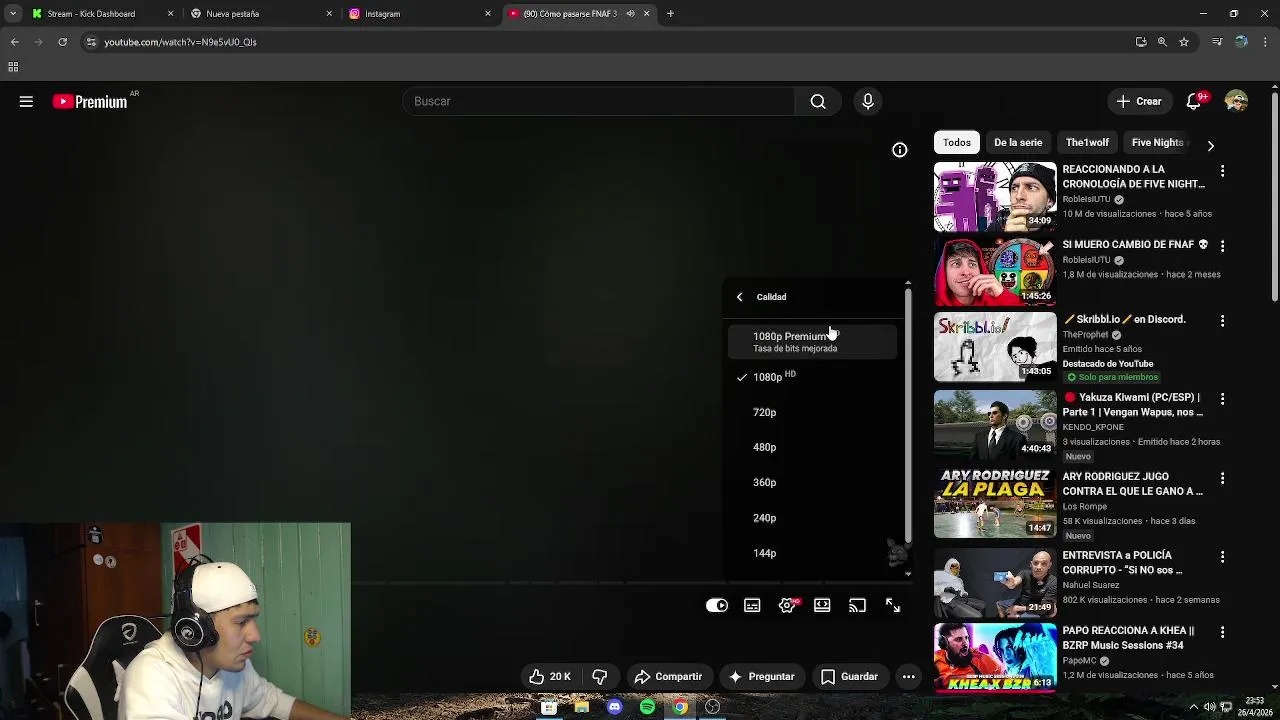This screenshot has height=720, width=1280.
Task: Click the Crear button
Action: point(1139,101)
